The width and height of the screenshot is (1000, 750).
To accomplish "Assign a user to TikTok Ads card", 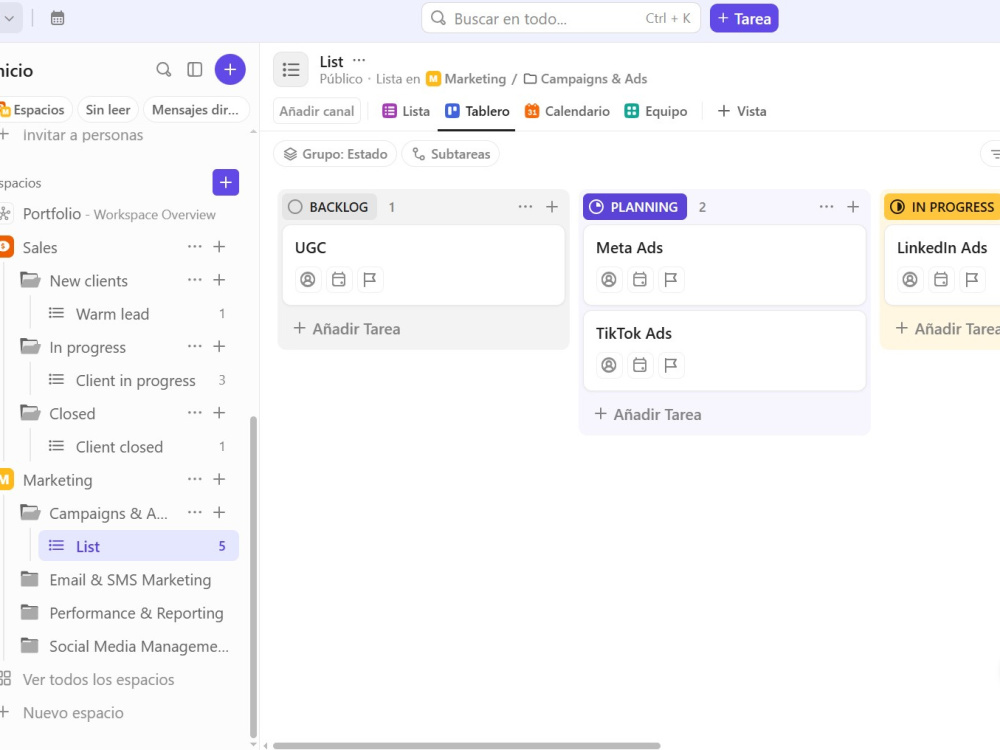I will point(609,365).
